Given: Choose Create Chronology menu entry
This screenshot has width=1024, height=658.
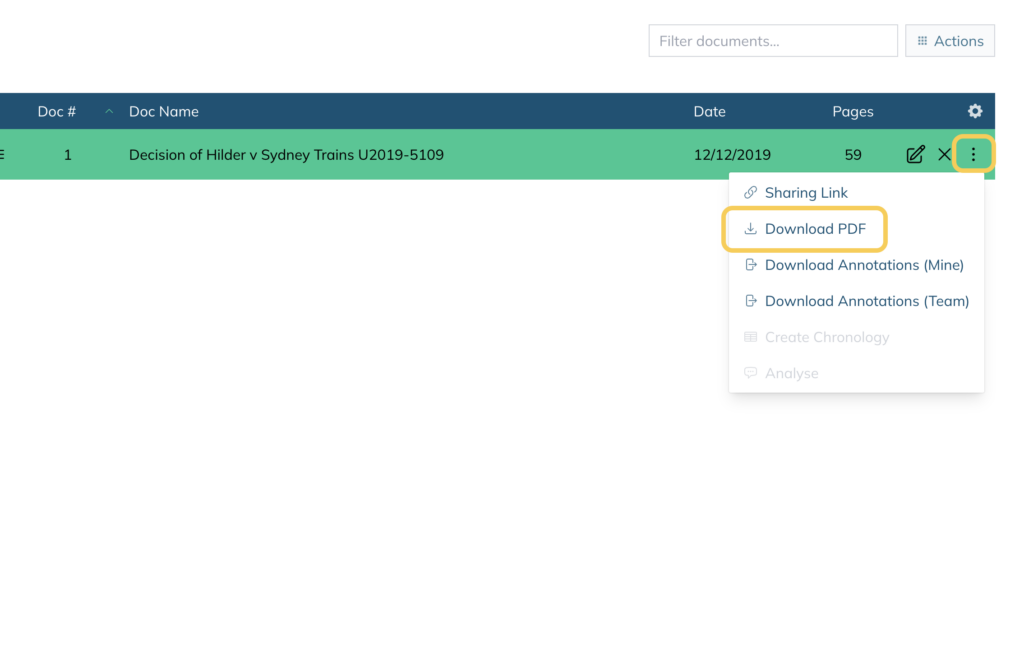Looking at the screenshot, I should click(x=856, y=337).
